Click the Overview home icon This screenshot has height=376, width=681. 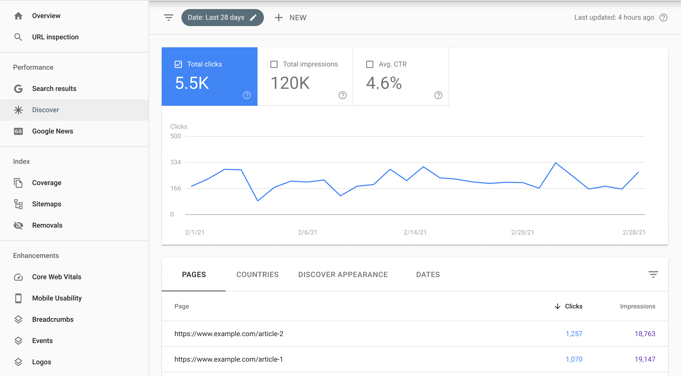point(18,16)
